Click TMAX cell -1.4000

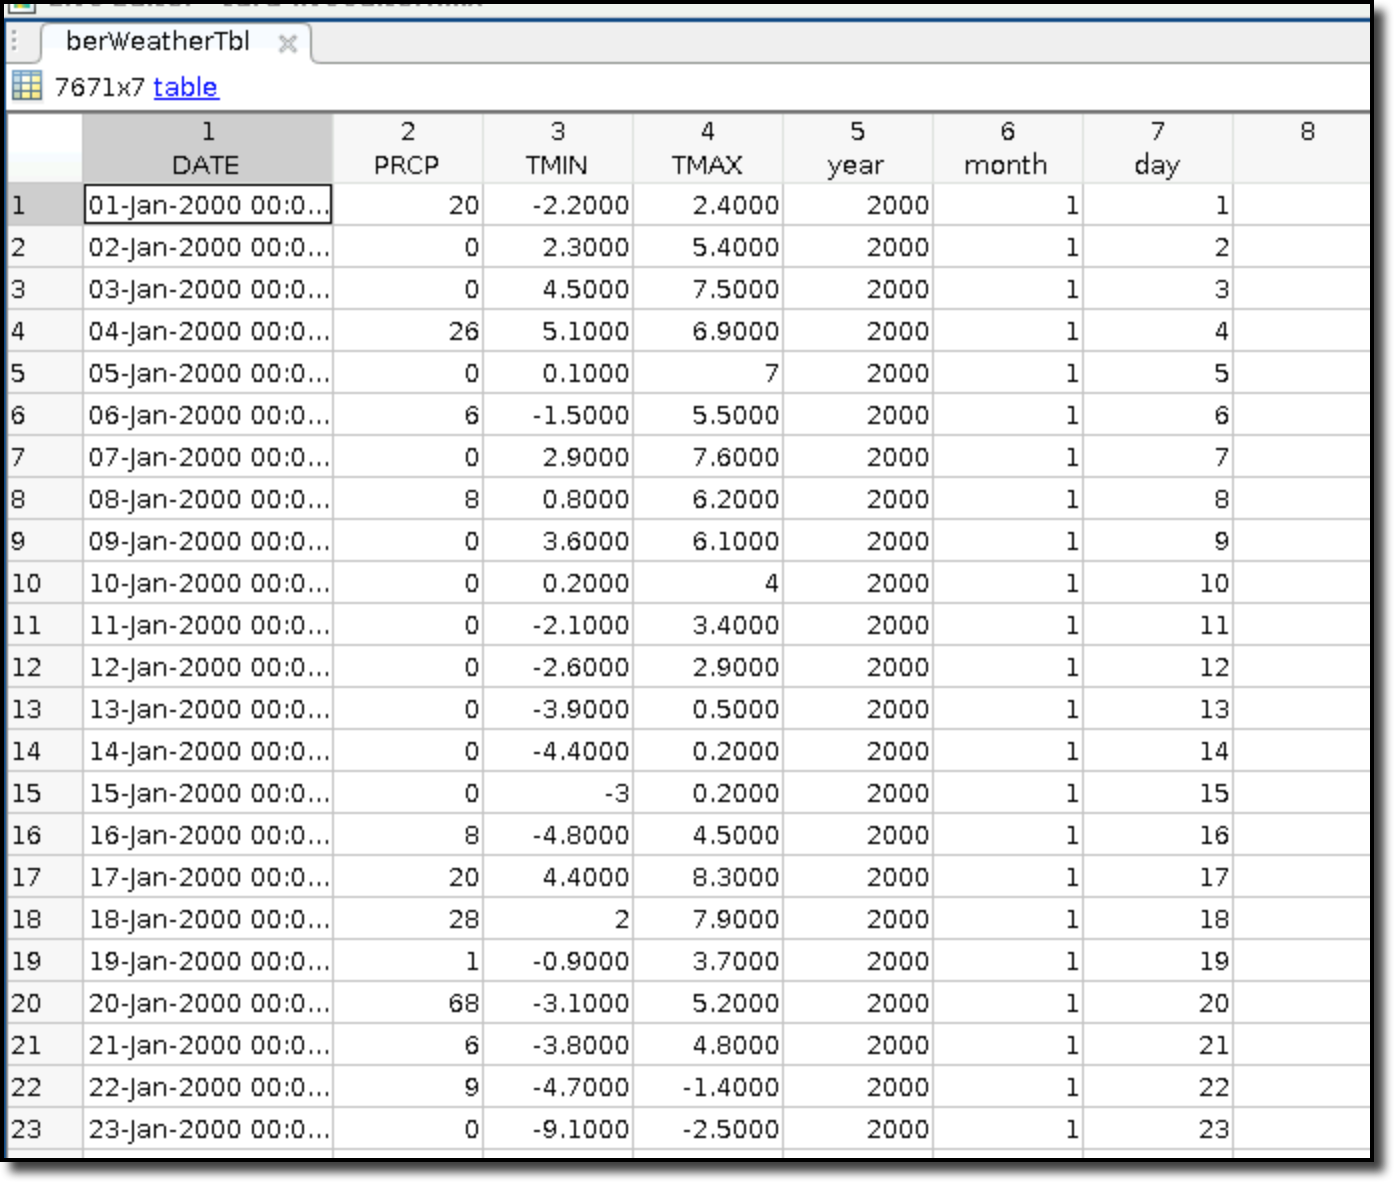pyautogui.click(x=708, y=1087)
